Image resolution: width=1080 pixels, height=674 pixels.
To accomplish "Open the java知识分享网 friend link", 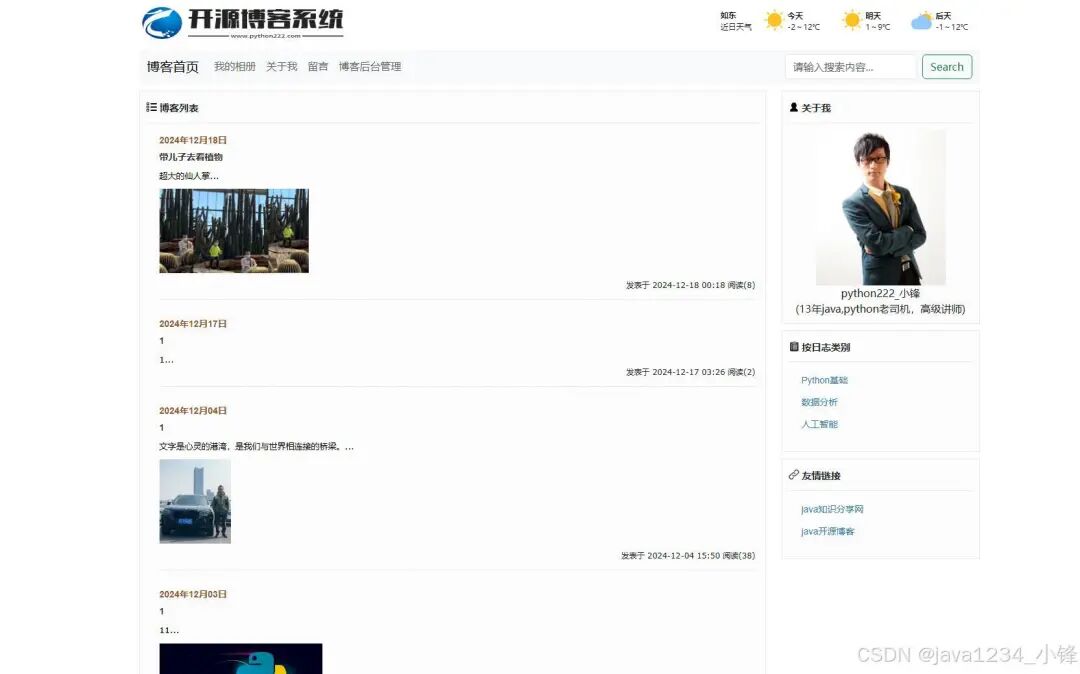I will (832, 509).
